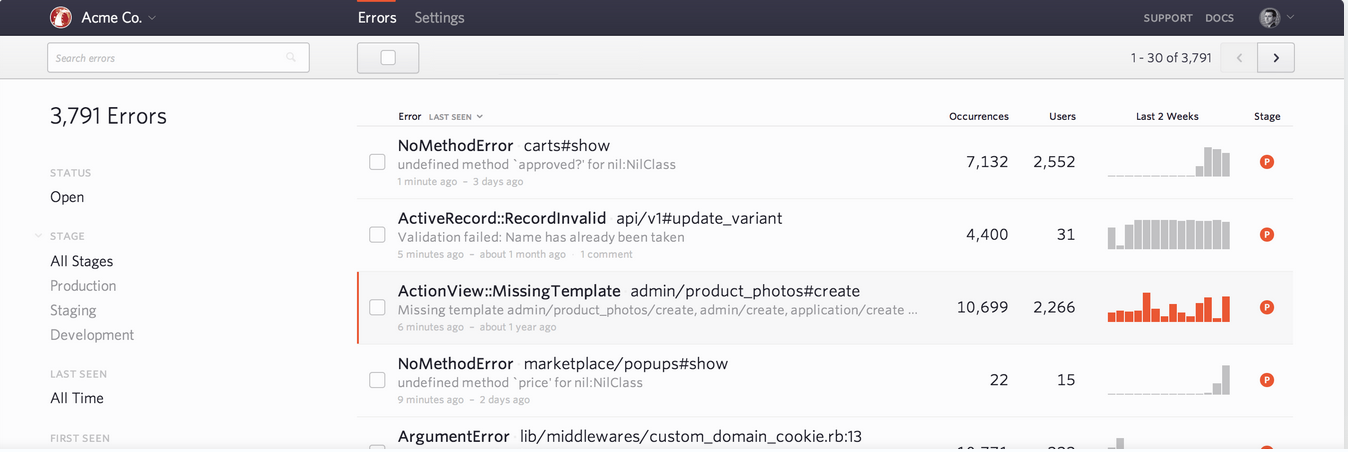Select the All Stages filter
1348x452 pixels.
(82, 261)
